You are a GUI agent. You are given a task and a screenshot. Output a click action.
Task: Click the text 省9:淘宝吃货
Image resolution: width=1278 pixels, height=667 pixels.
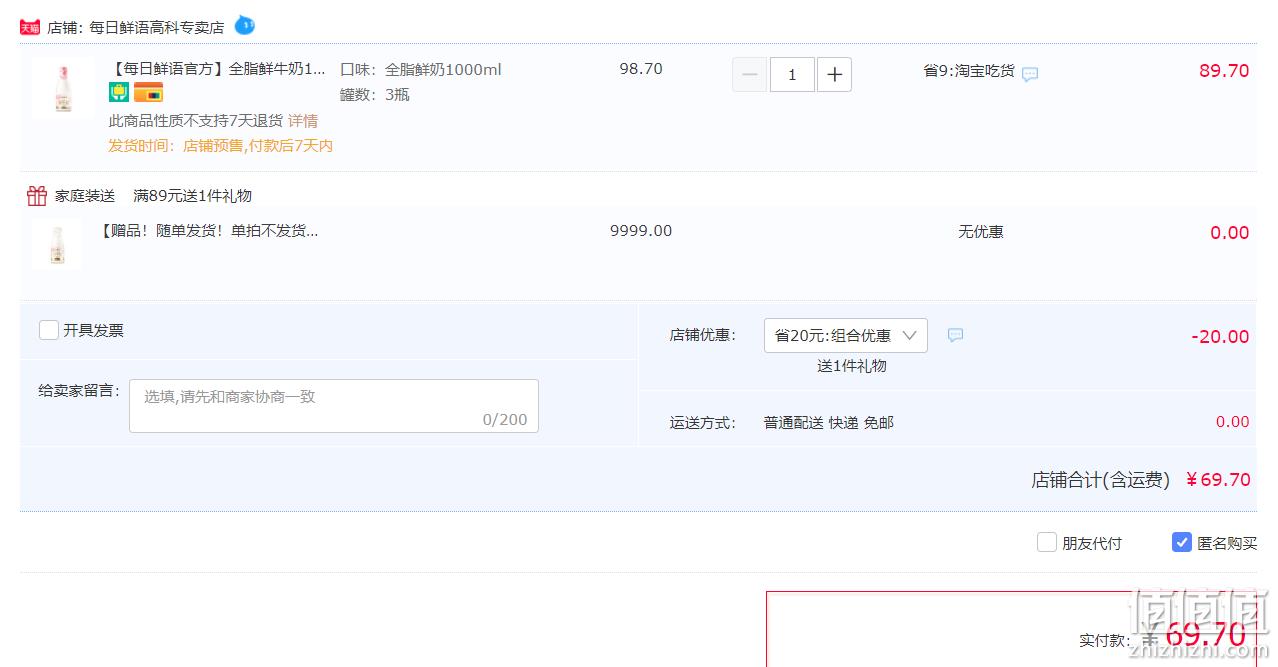pos(969,71)
